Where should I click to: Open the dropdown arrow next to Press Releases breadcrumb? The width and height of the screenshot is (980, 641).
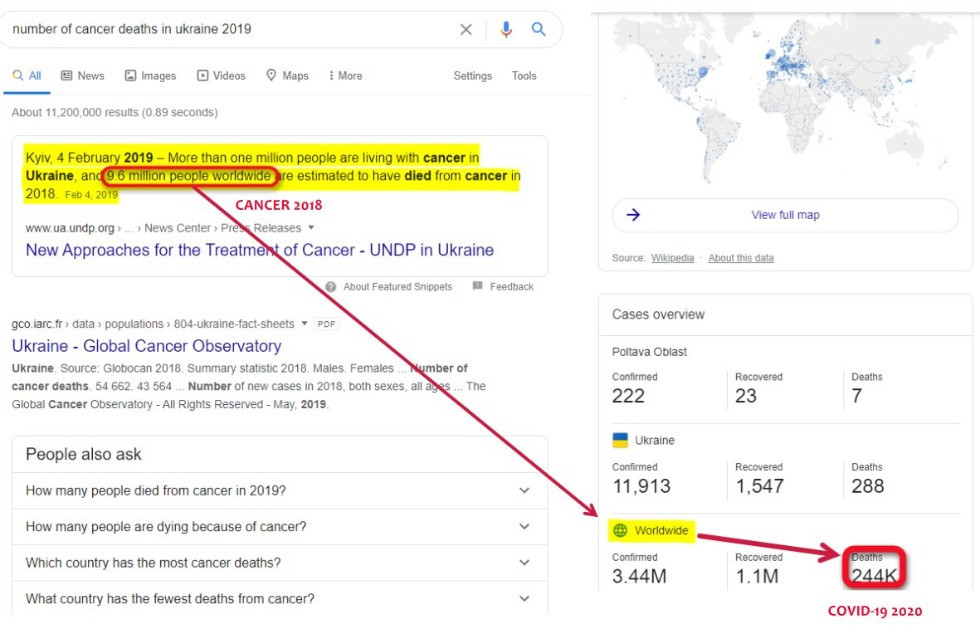point(311,228)
